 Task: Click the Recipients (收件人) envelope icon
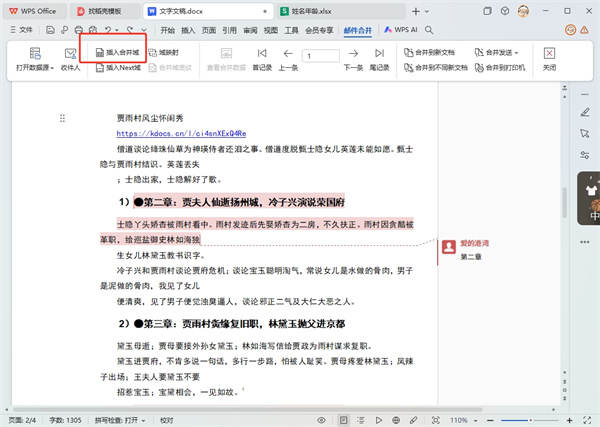pyautogui.click(x=70, y=53)
